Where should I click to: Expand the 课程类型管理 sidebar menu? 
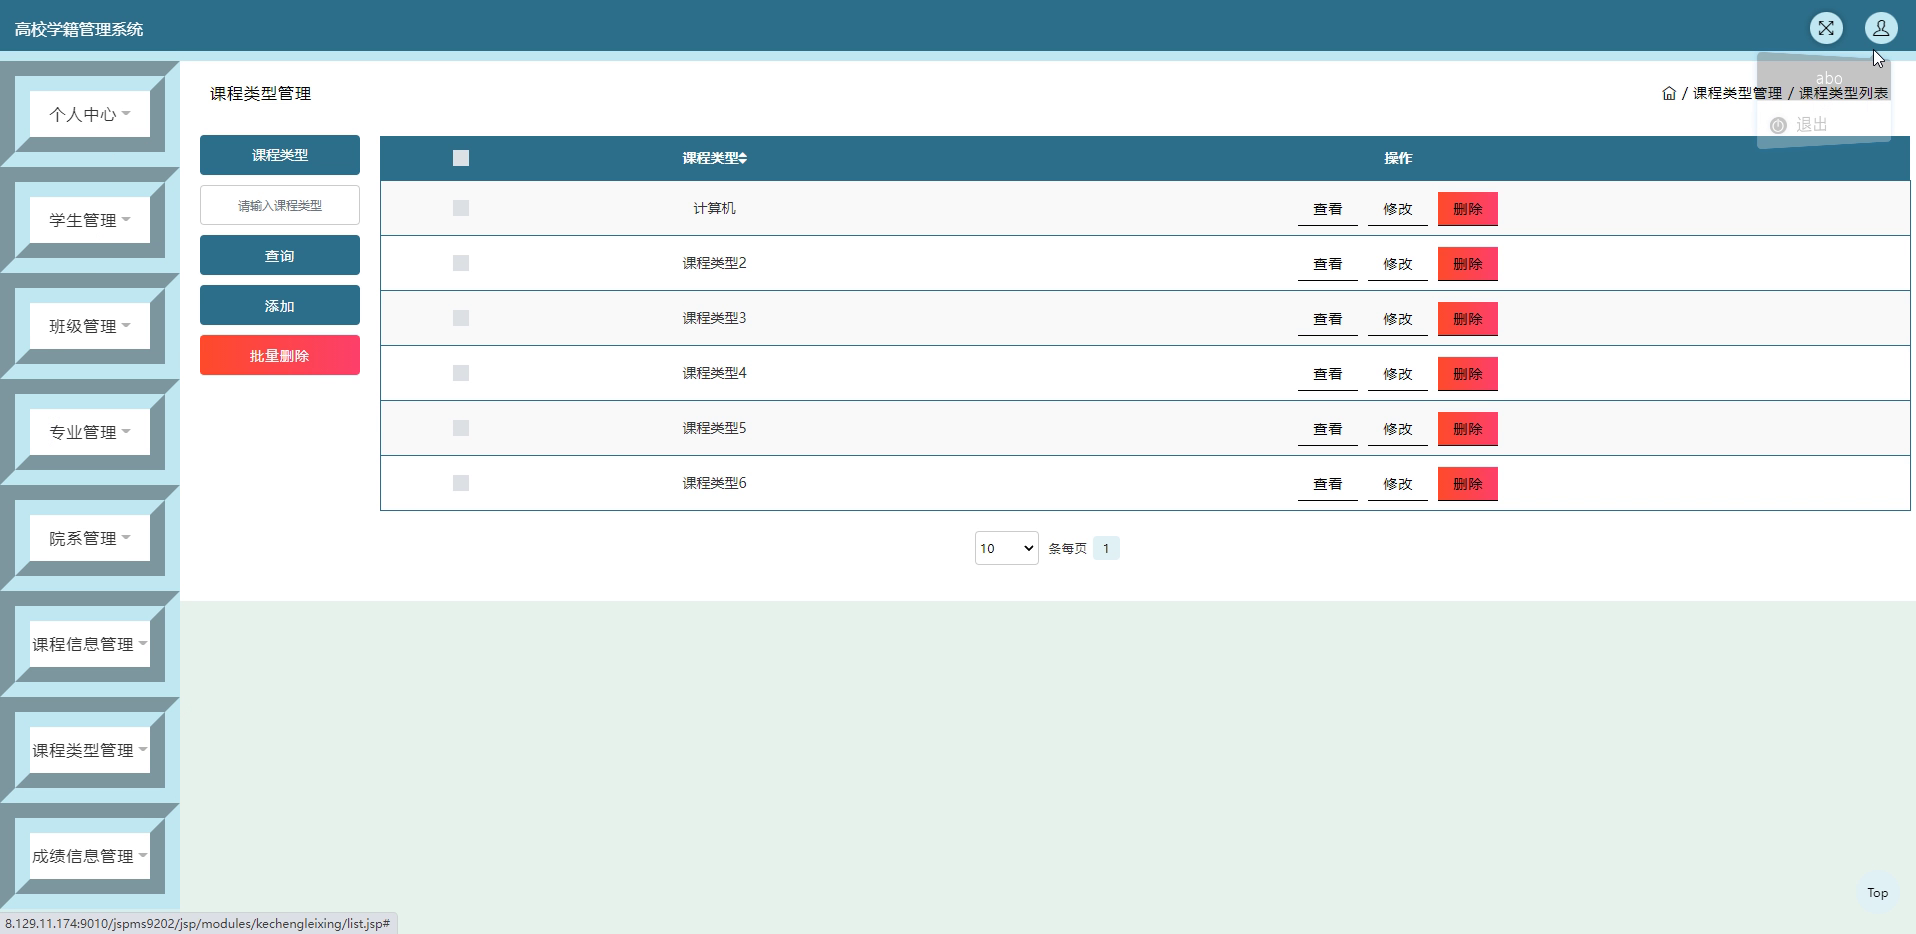coord(90,750)
